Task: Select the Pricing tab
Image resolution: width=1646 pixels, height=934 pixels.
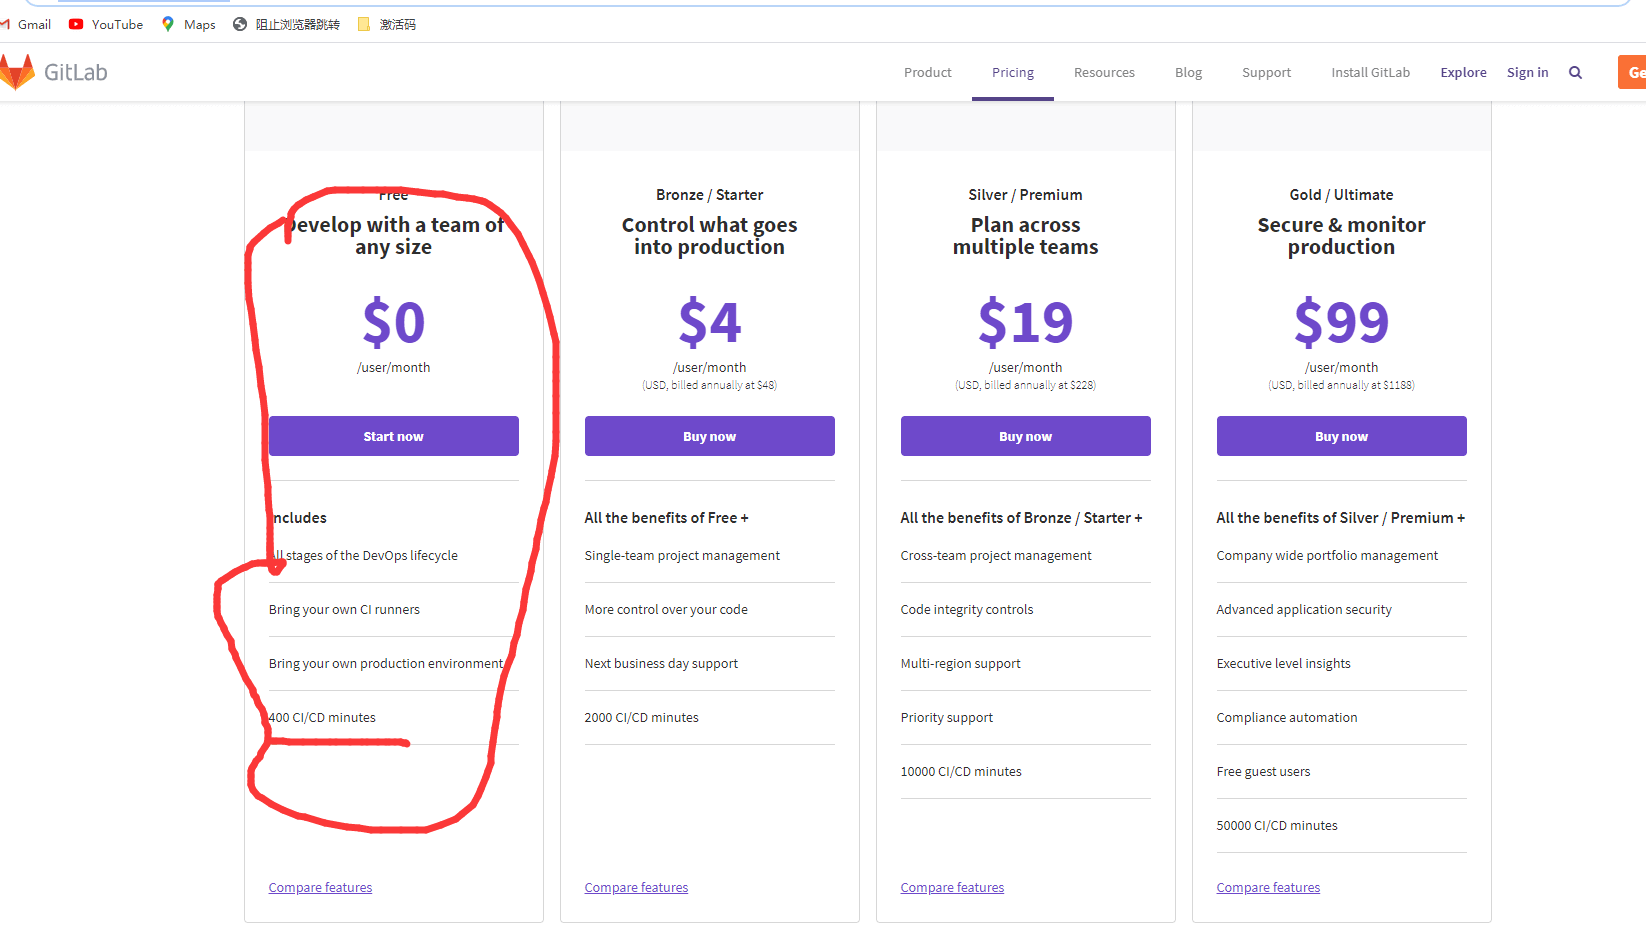Action: coord(1012,73)
